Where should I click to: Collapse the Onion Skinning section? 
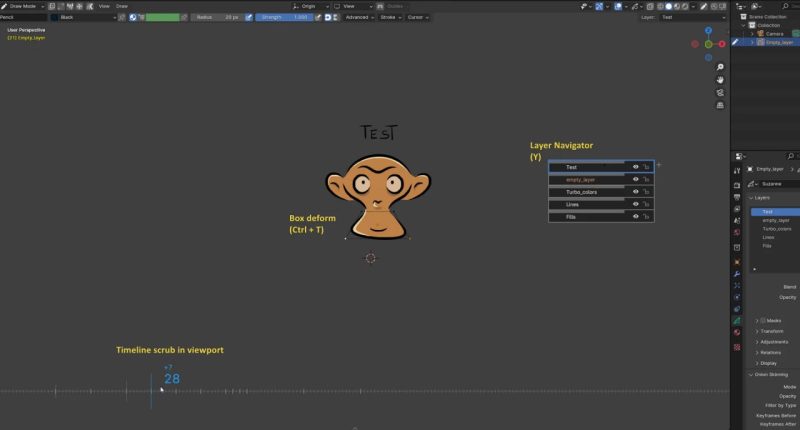(751, 374)
